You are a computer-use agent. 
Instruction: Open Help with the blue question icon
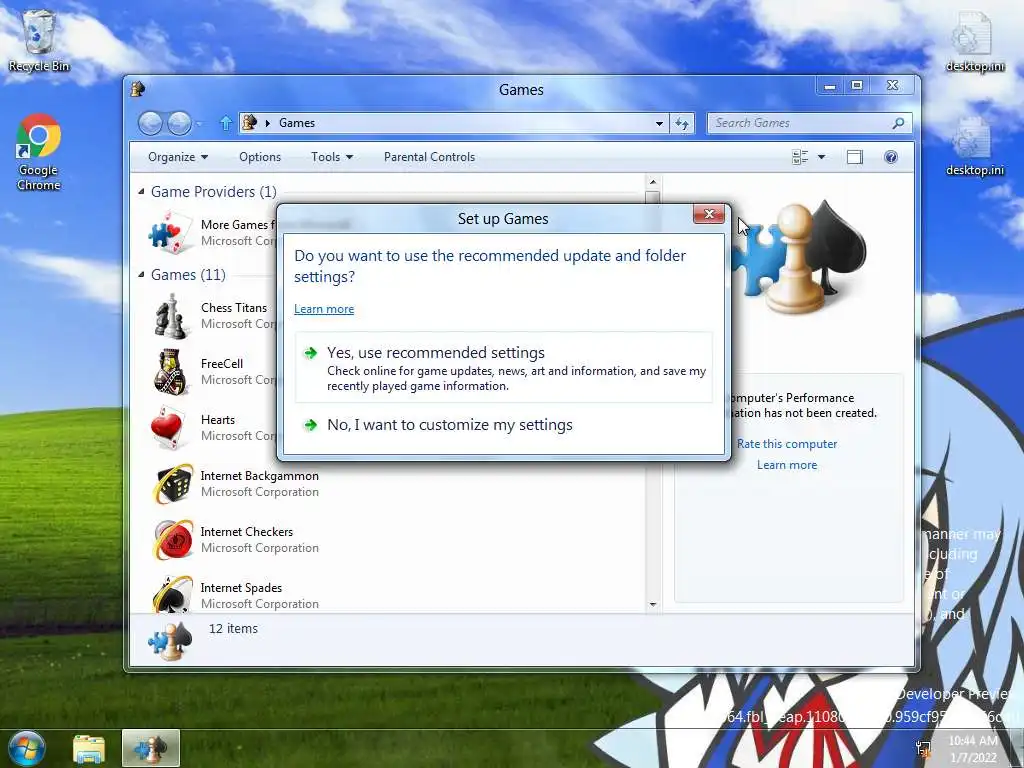point(891,157)
